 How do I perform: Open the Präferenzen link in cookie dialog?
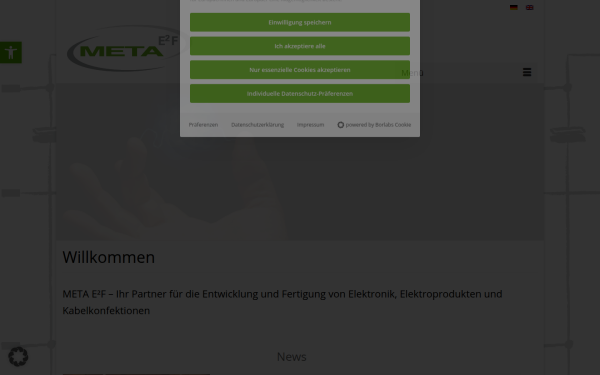tap(203, 125)
